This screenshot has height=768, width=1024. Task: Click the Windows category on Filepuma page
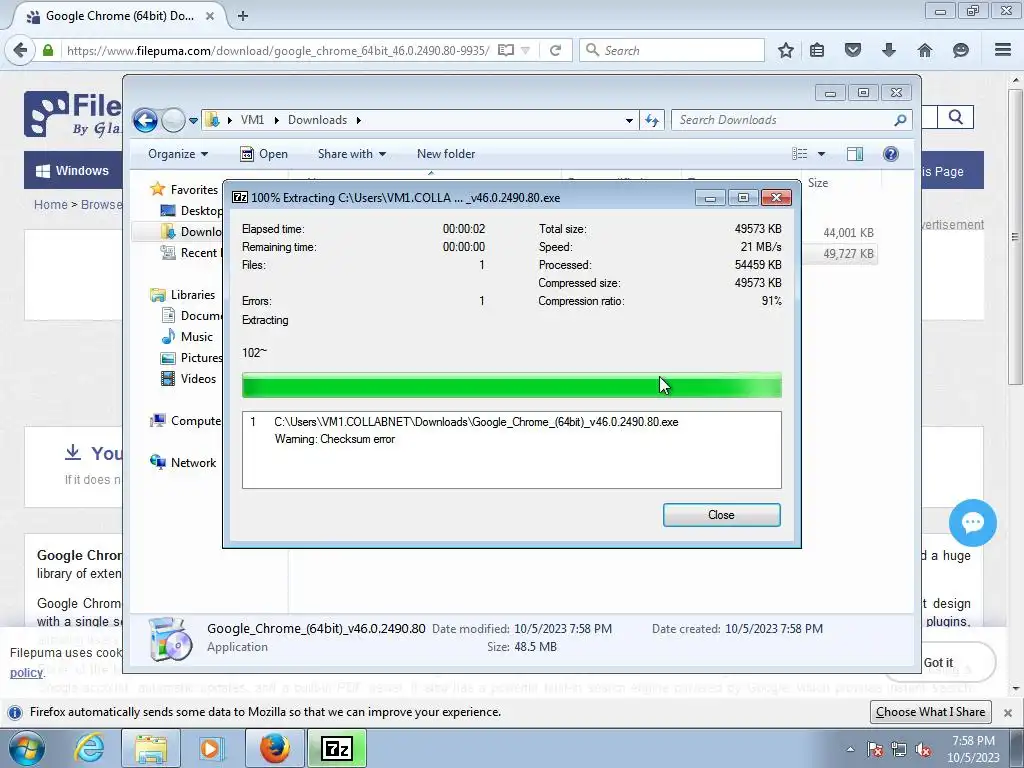72,170
